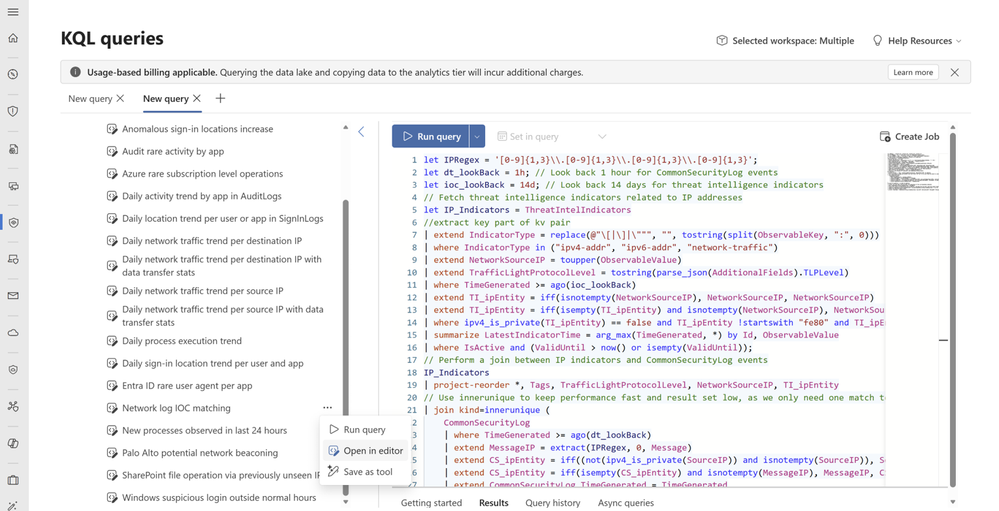Open the hamburger navigation menu
Screen dimensions: 999x511
point(13,12)
